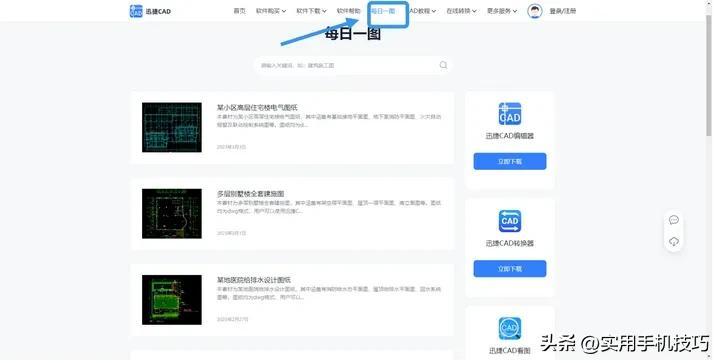The width and height of the screenshot is (720, 363).
Task: Open the 某小区高层住宅楼电气图纸 title link
Action: (257, 107)
